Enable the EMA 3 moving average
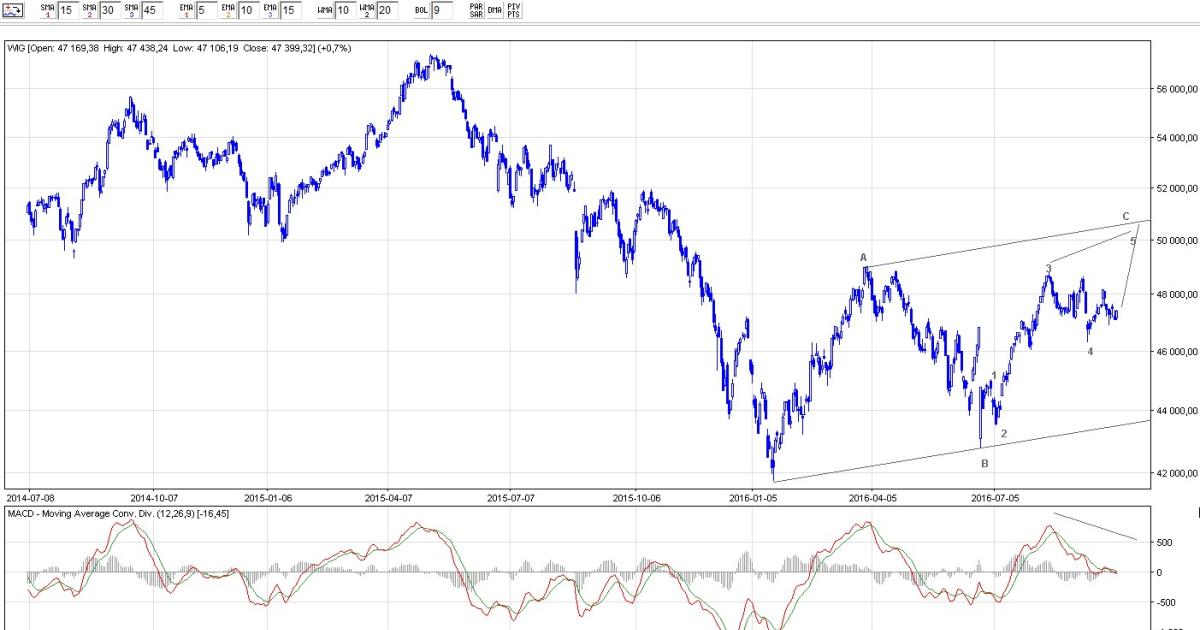The width and height of the screenshot is (1200, 630). tap(270, 10)
